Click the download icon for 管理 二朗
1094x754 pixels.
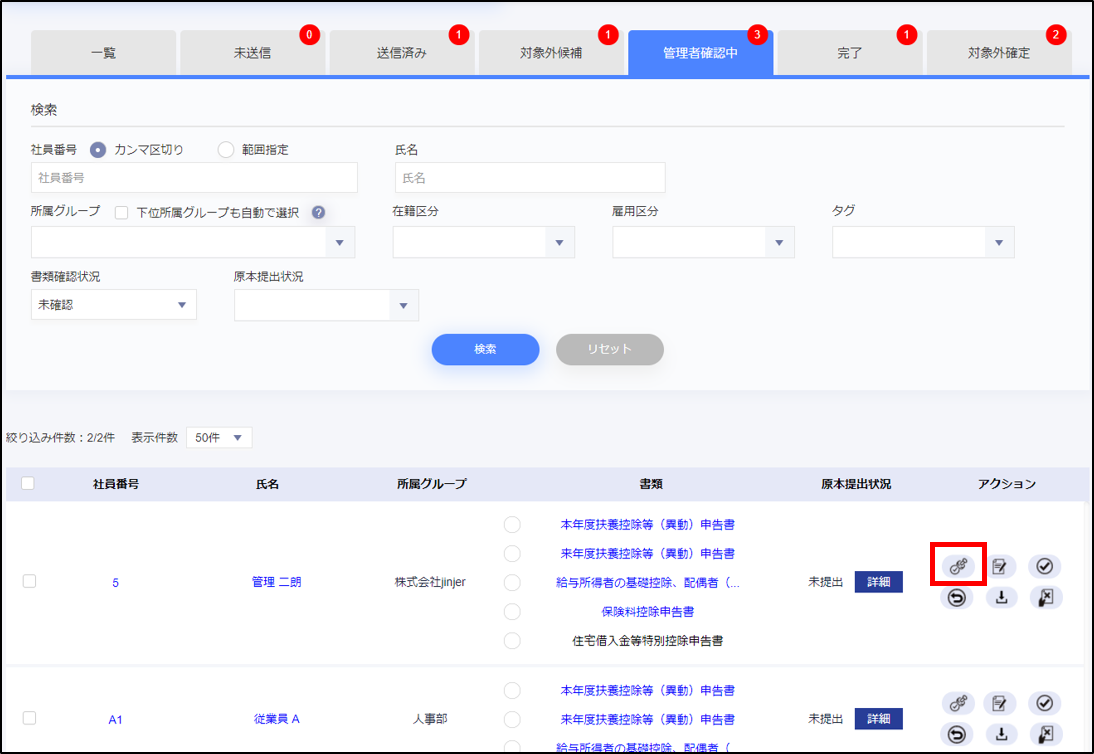coord(1001,597)
